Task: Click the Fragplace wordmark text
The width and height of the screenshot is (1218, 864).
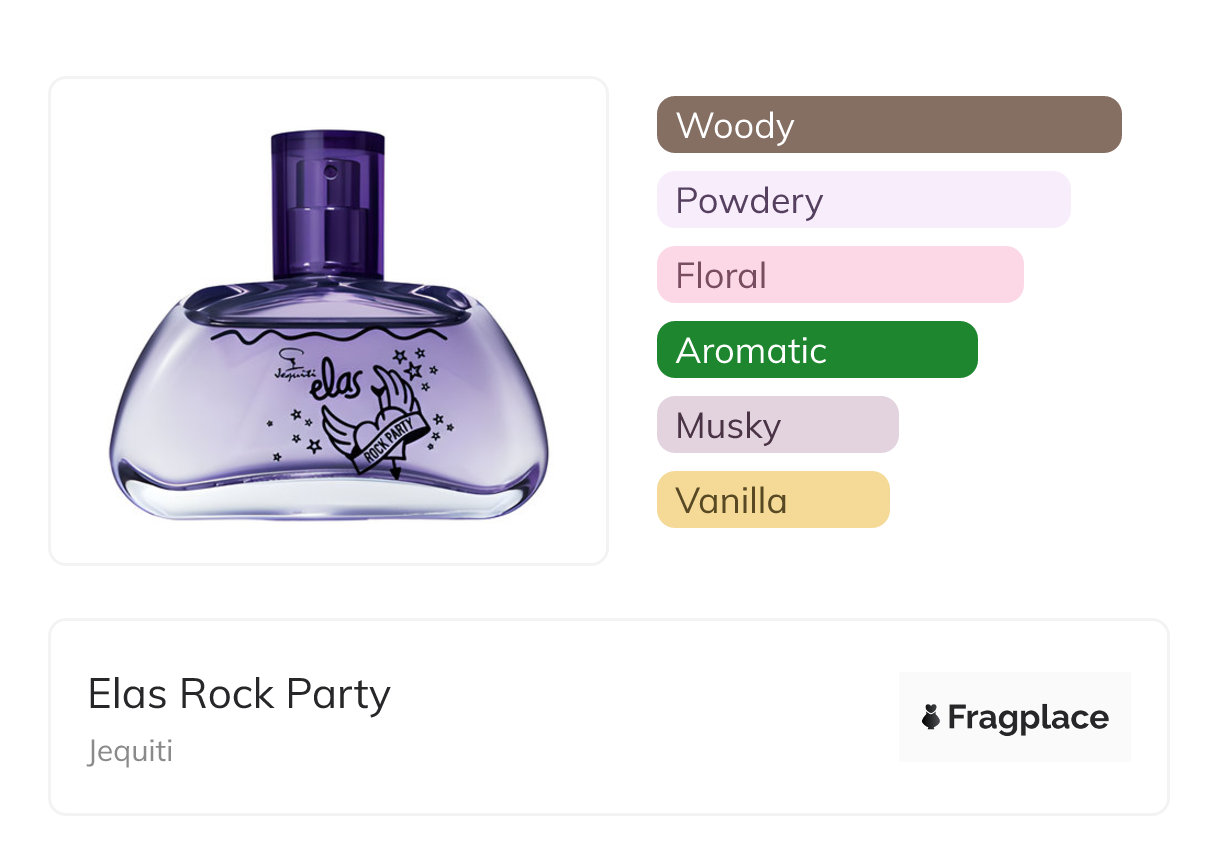Action: pos(1028,718)
